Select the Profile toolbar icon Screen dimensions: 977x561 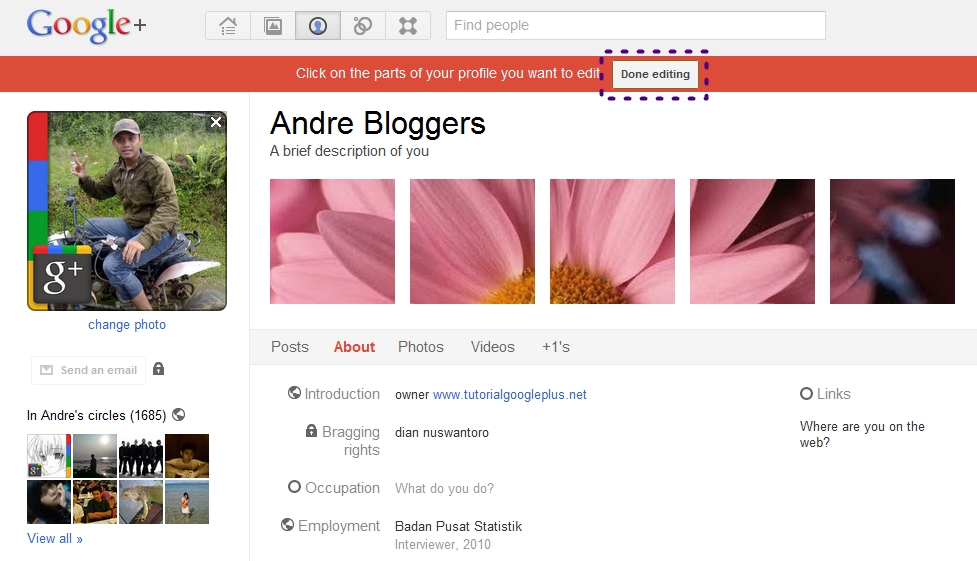pos(318,26)
